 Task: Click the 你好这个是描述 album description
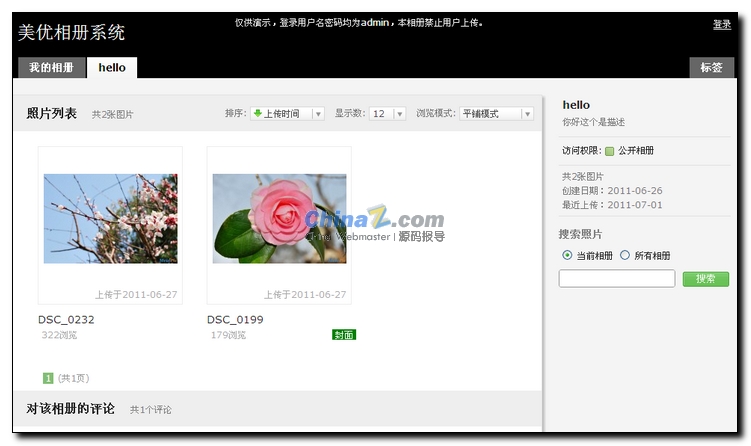(x=593, y=122)
